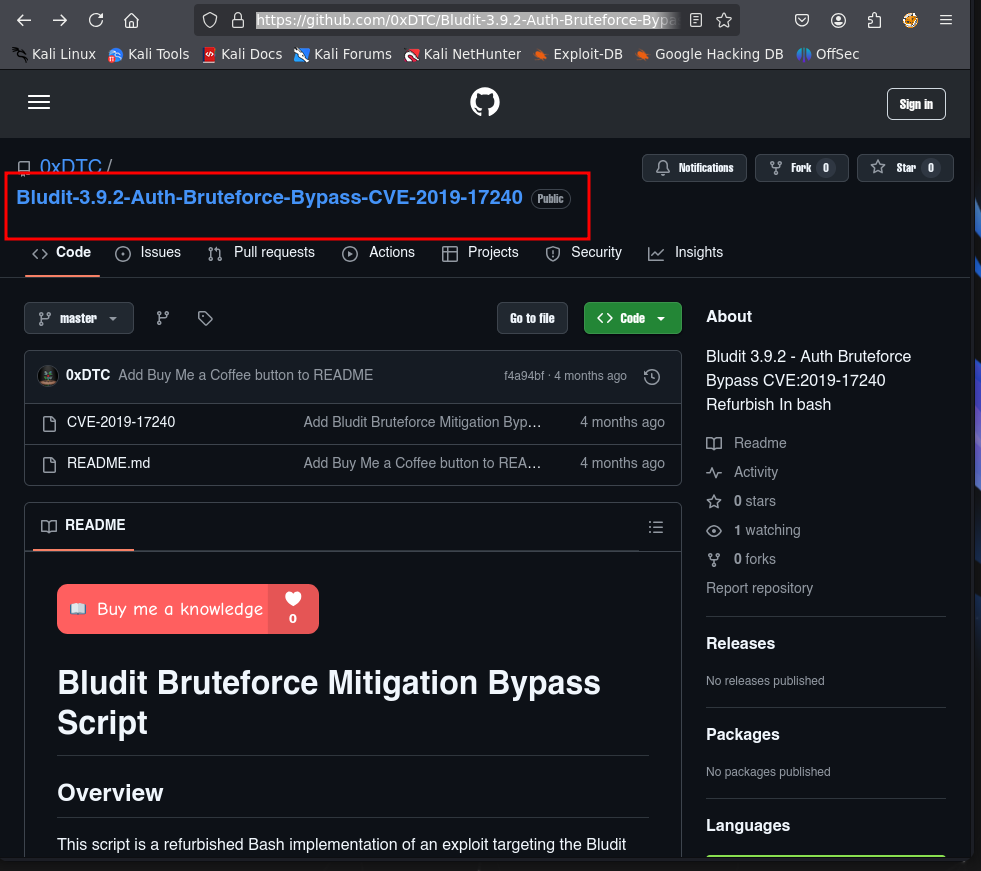Viewport: 981px width, 871px height.
Task: Save page to Pocket
Action: tap(801, 21)
